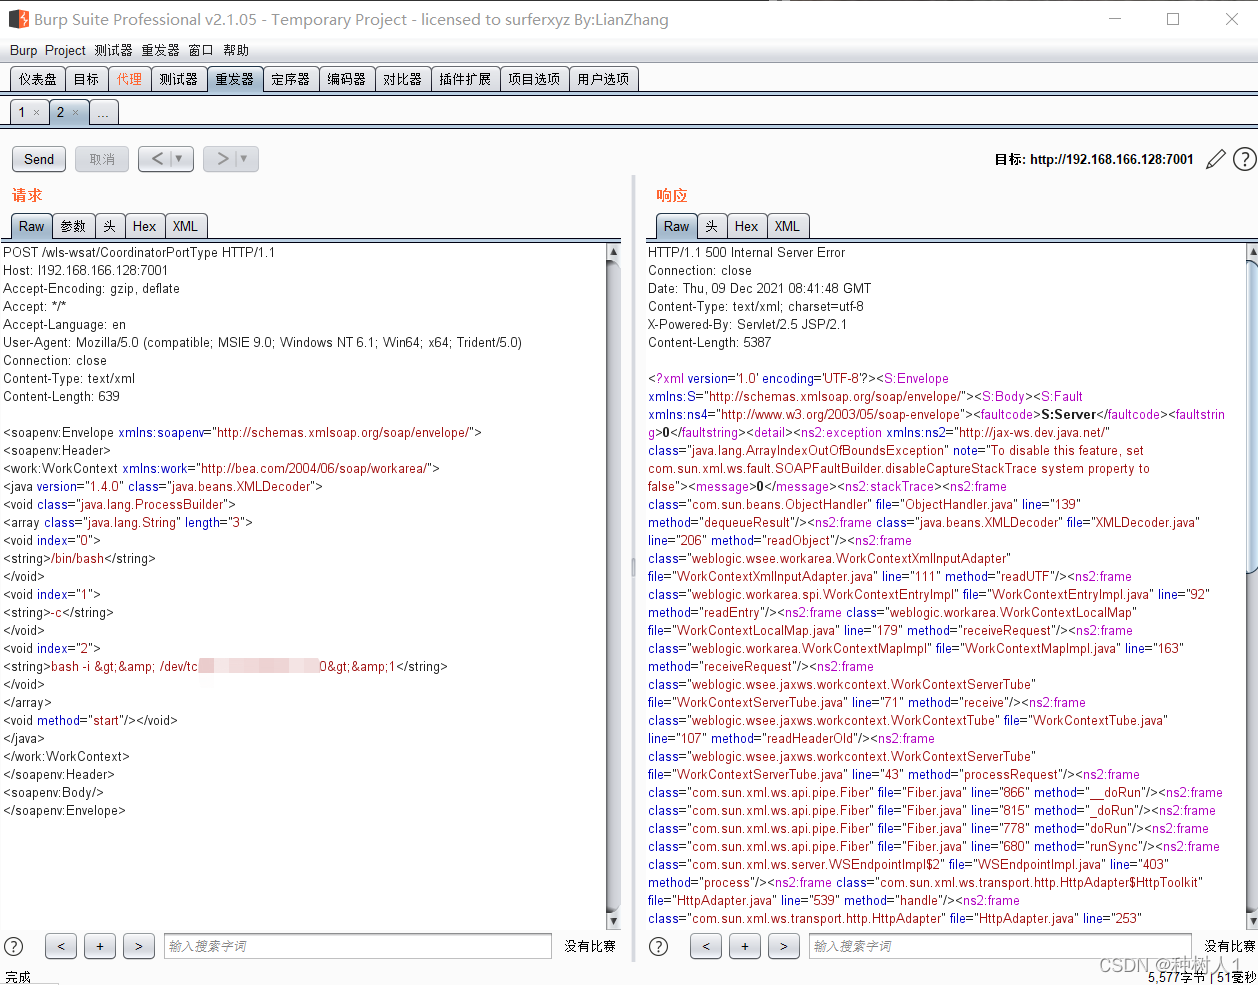The height and width of the screenshot is (985, 1258).
Task: Select request 参数 view tab
Action: [x=73, y=226]
